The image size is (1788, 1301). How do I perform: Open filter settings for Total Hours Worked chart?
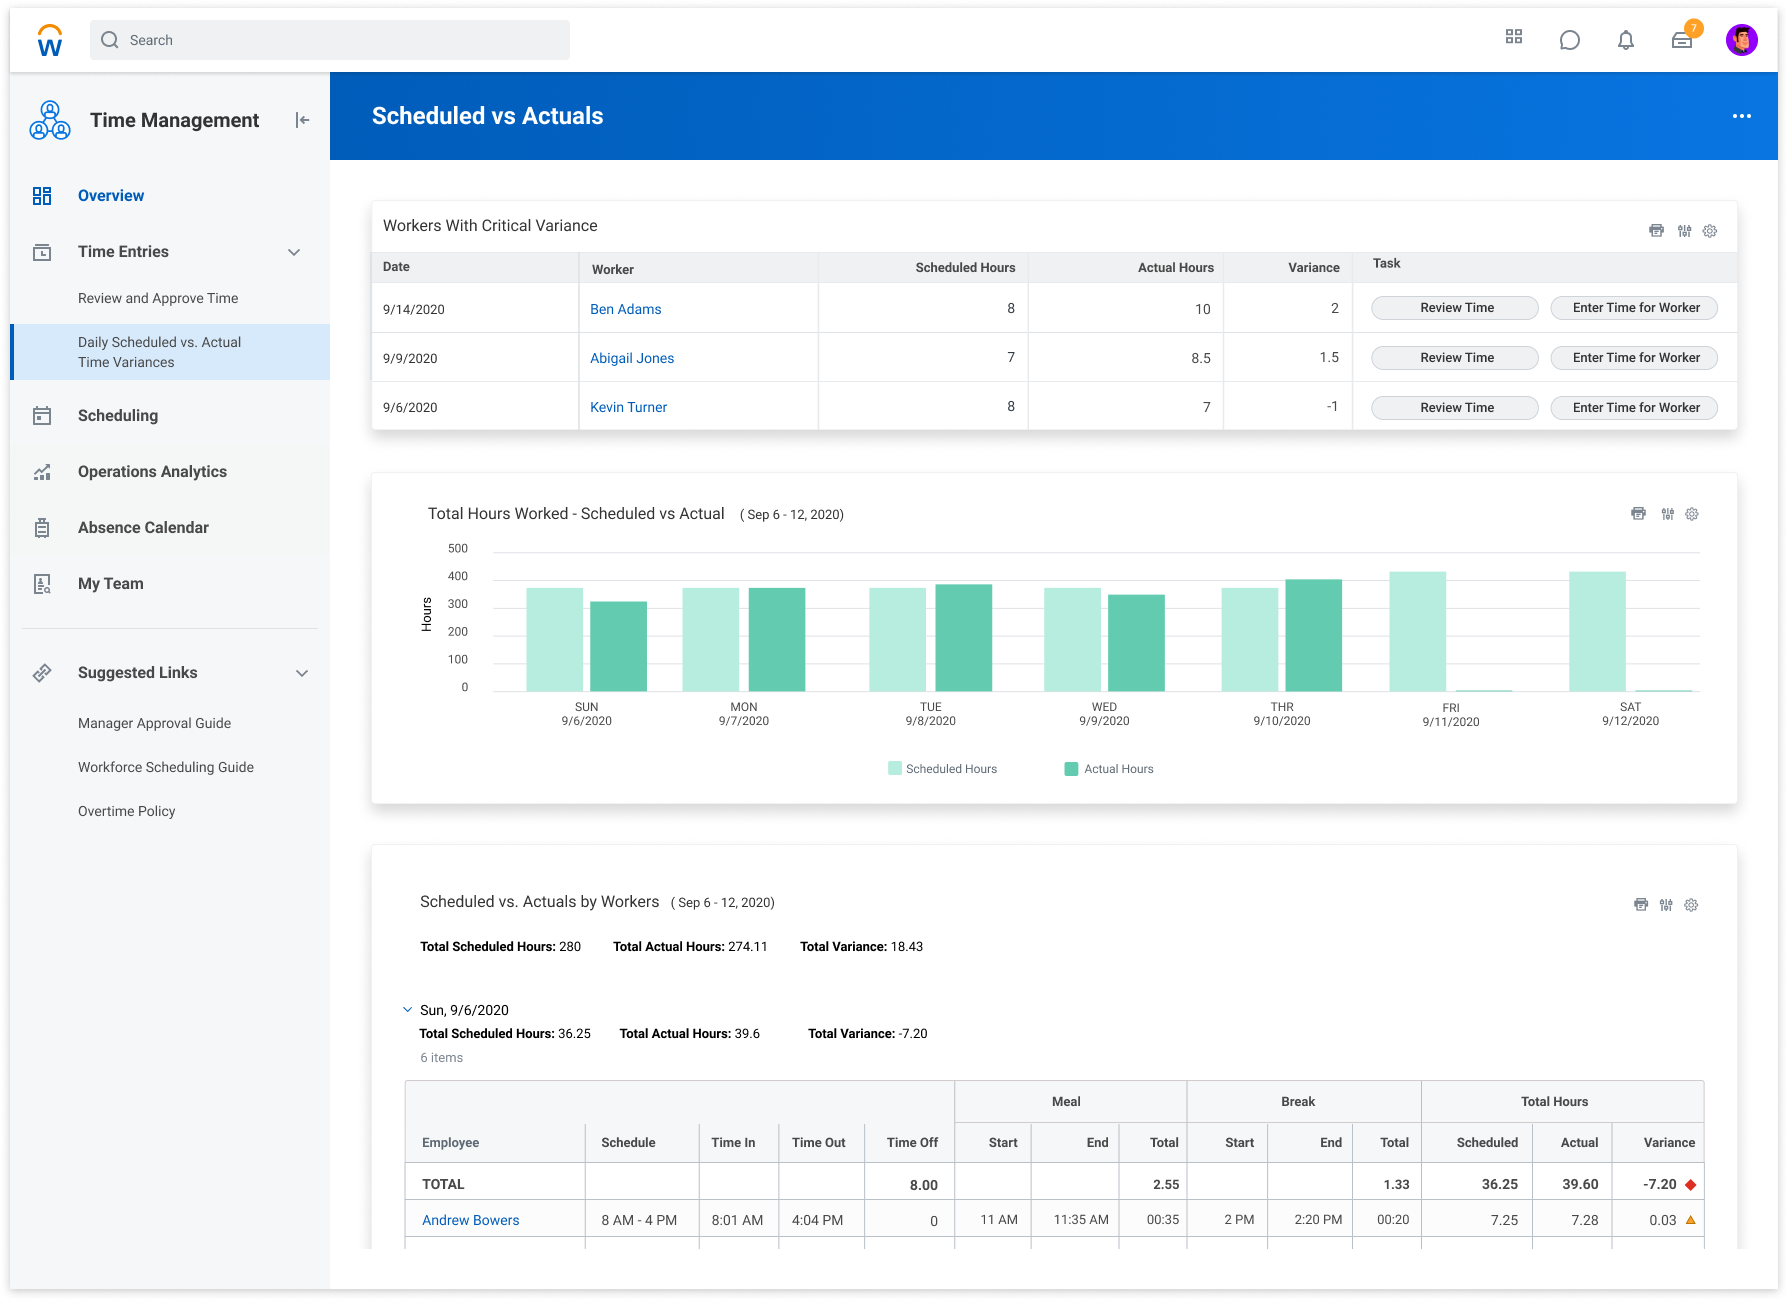tap(1665, 513)
